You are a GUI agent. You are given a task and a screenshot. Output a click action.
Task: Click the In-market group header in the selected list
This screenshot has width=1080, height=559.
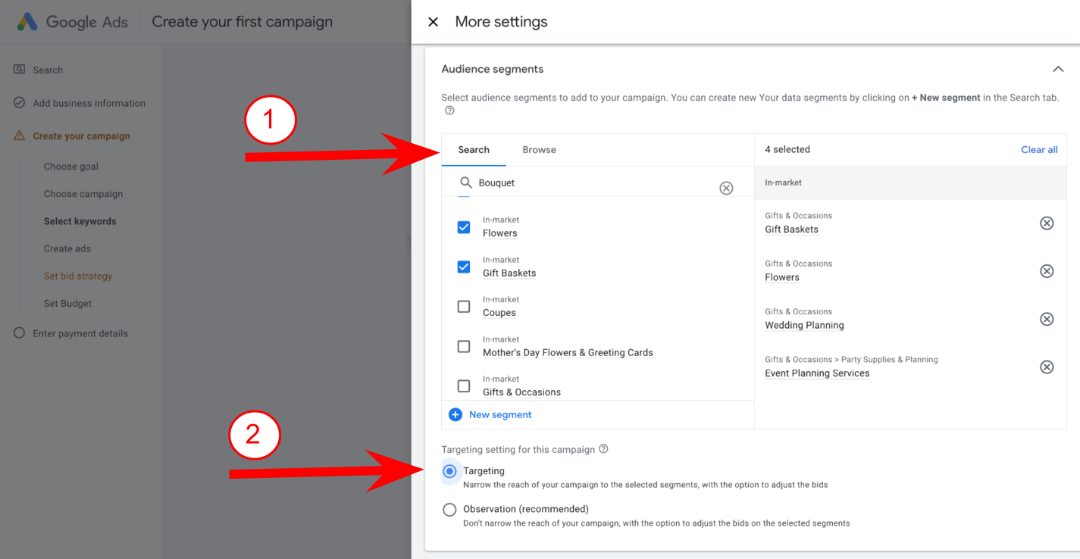coord(910,182)
